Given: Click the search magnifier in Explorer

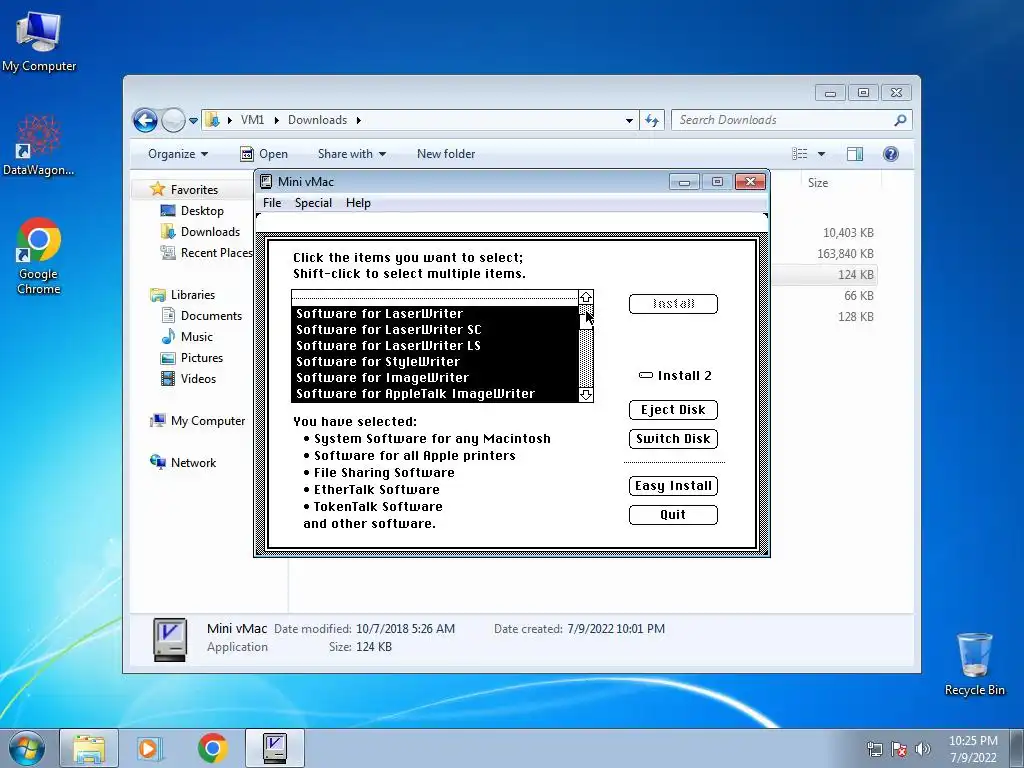Looking at the screenshot, I should point(900,120).
